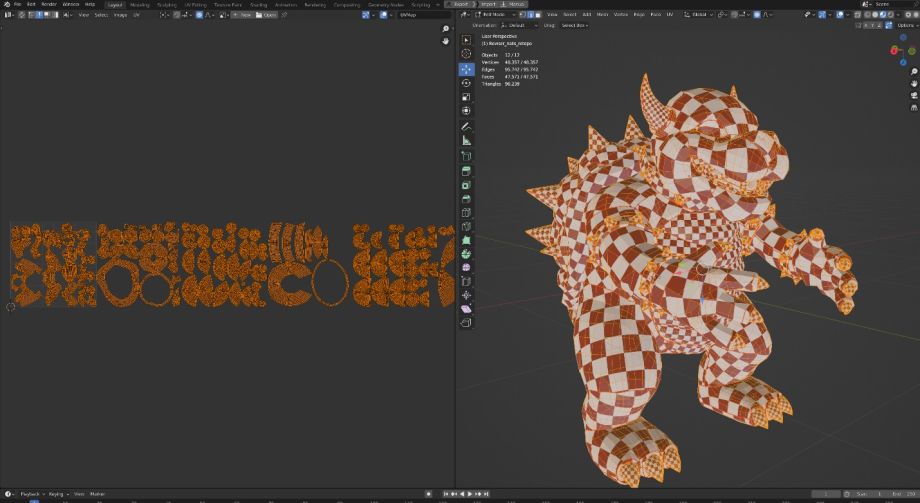Select the Bevel tool
Screen dimensions: 920x503
[x=466, y=199]
